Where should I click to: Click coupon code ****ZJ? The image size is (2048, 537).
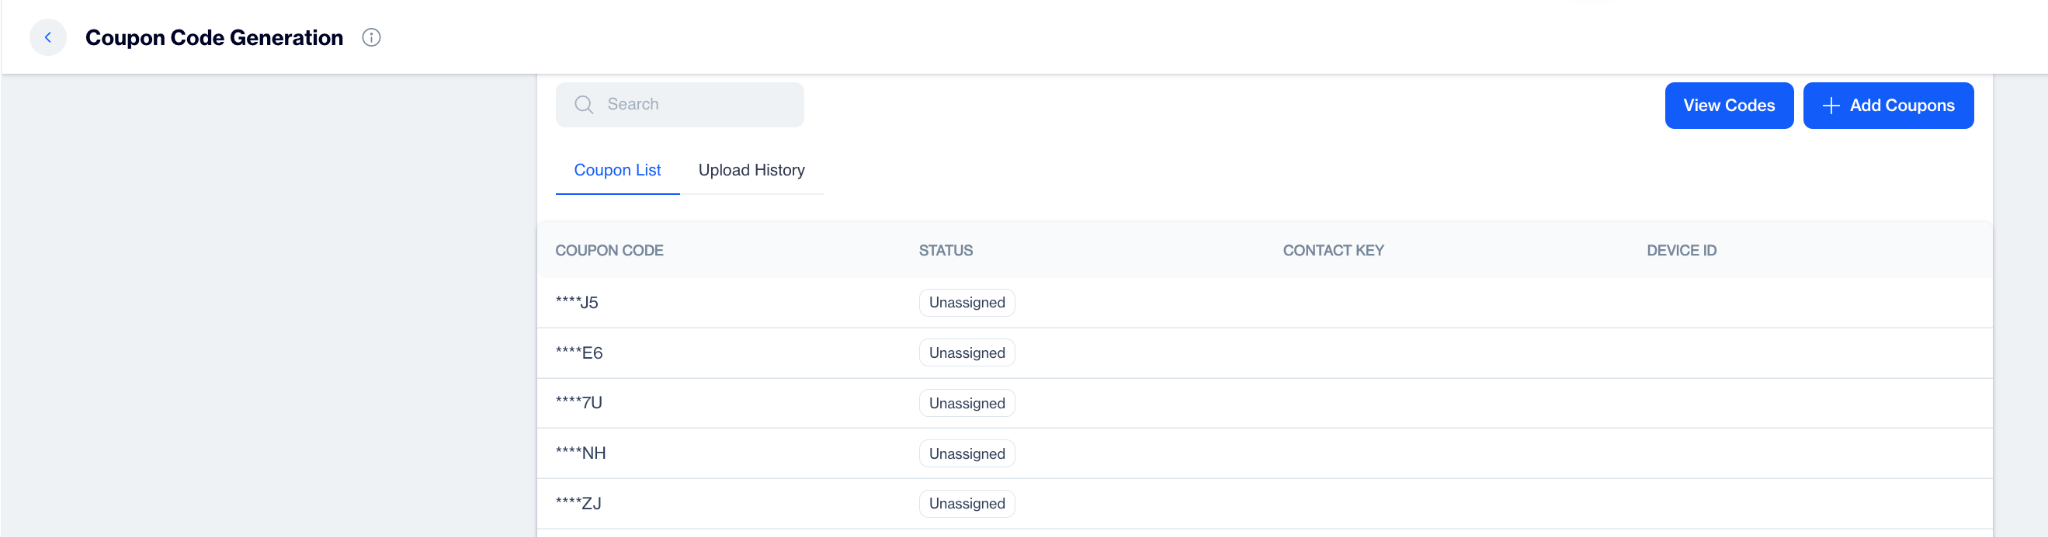(578, 504)
